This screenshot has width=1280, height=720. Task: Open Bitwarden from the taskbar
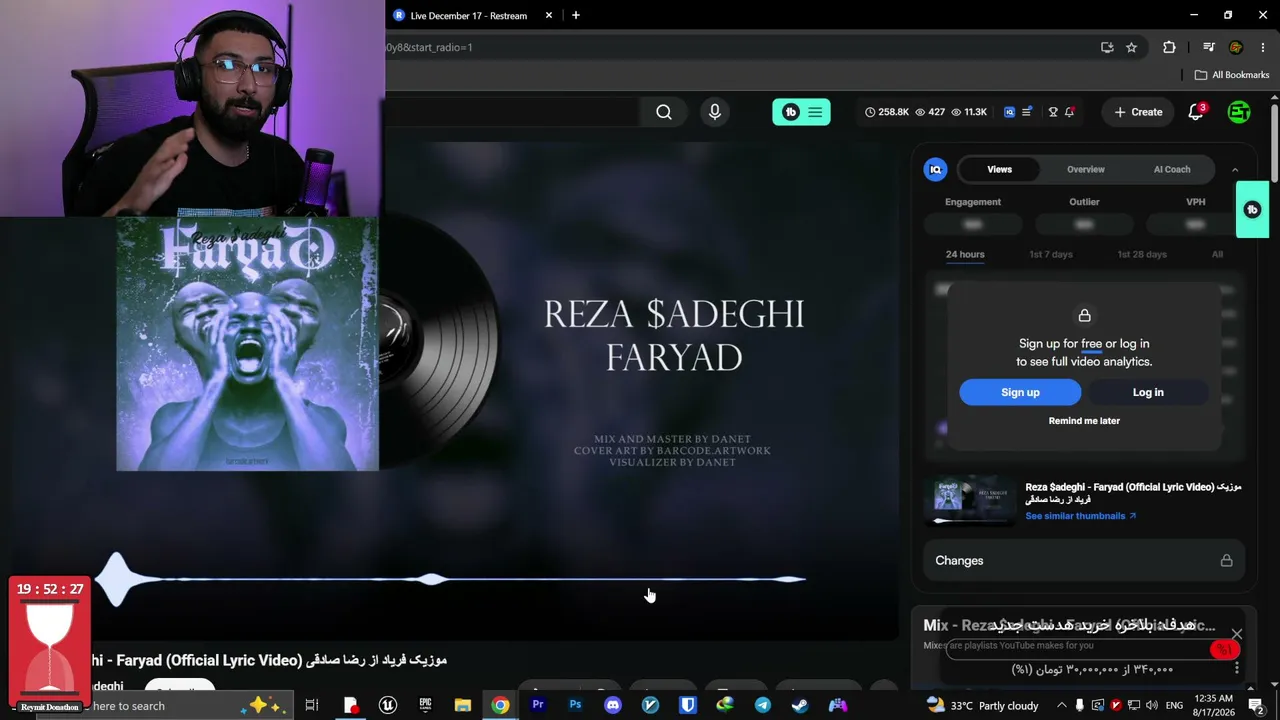(688, 705)
